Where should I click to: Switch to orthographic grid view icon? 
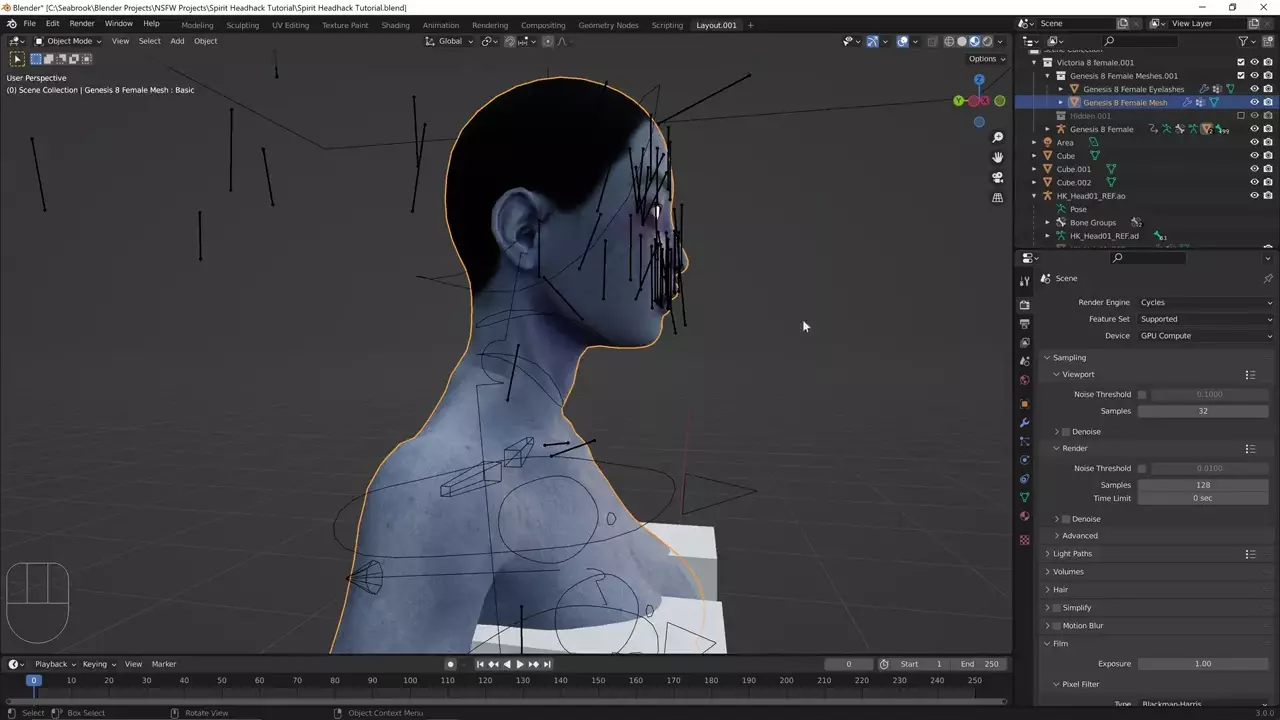click(997, 198)
